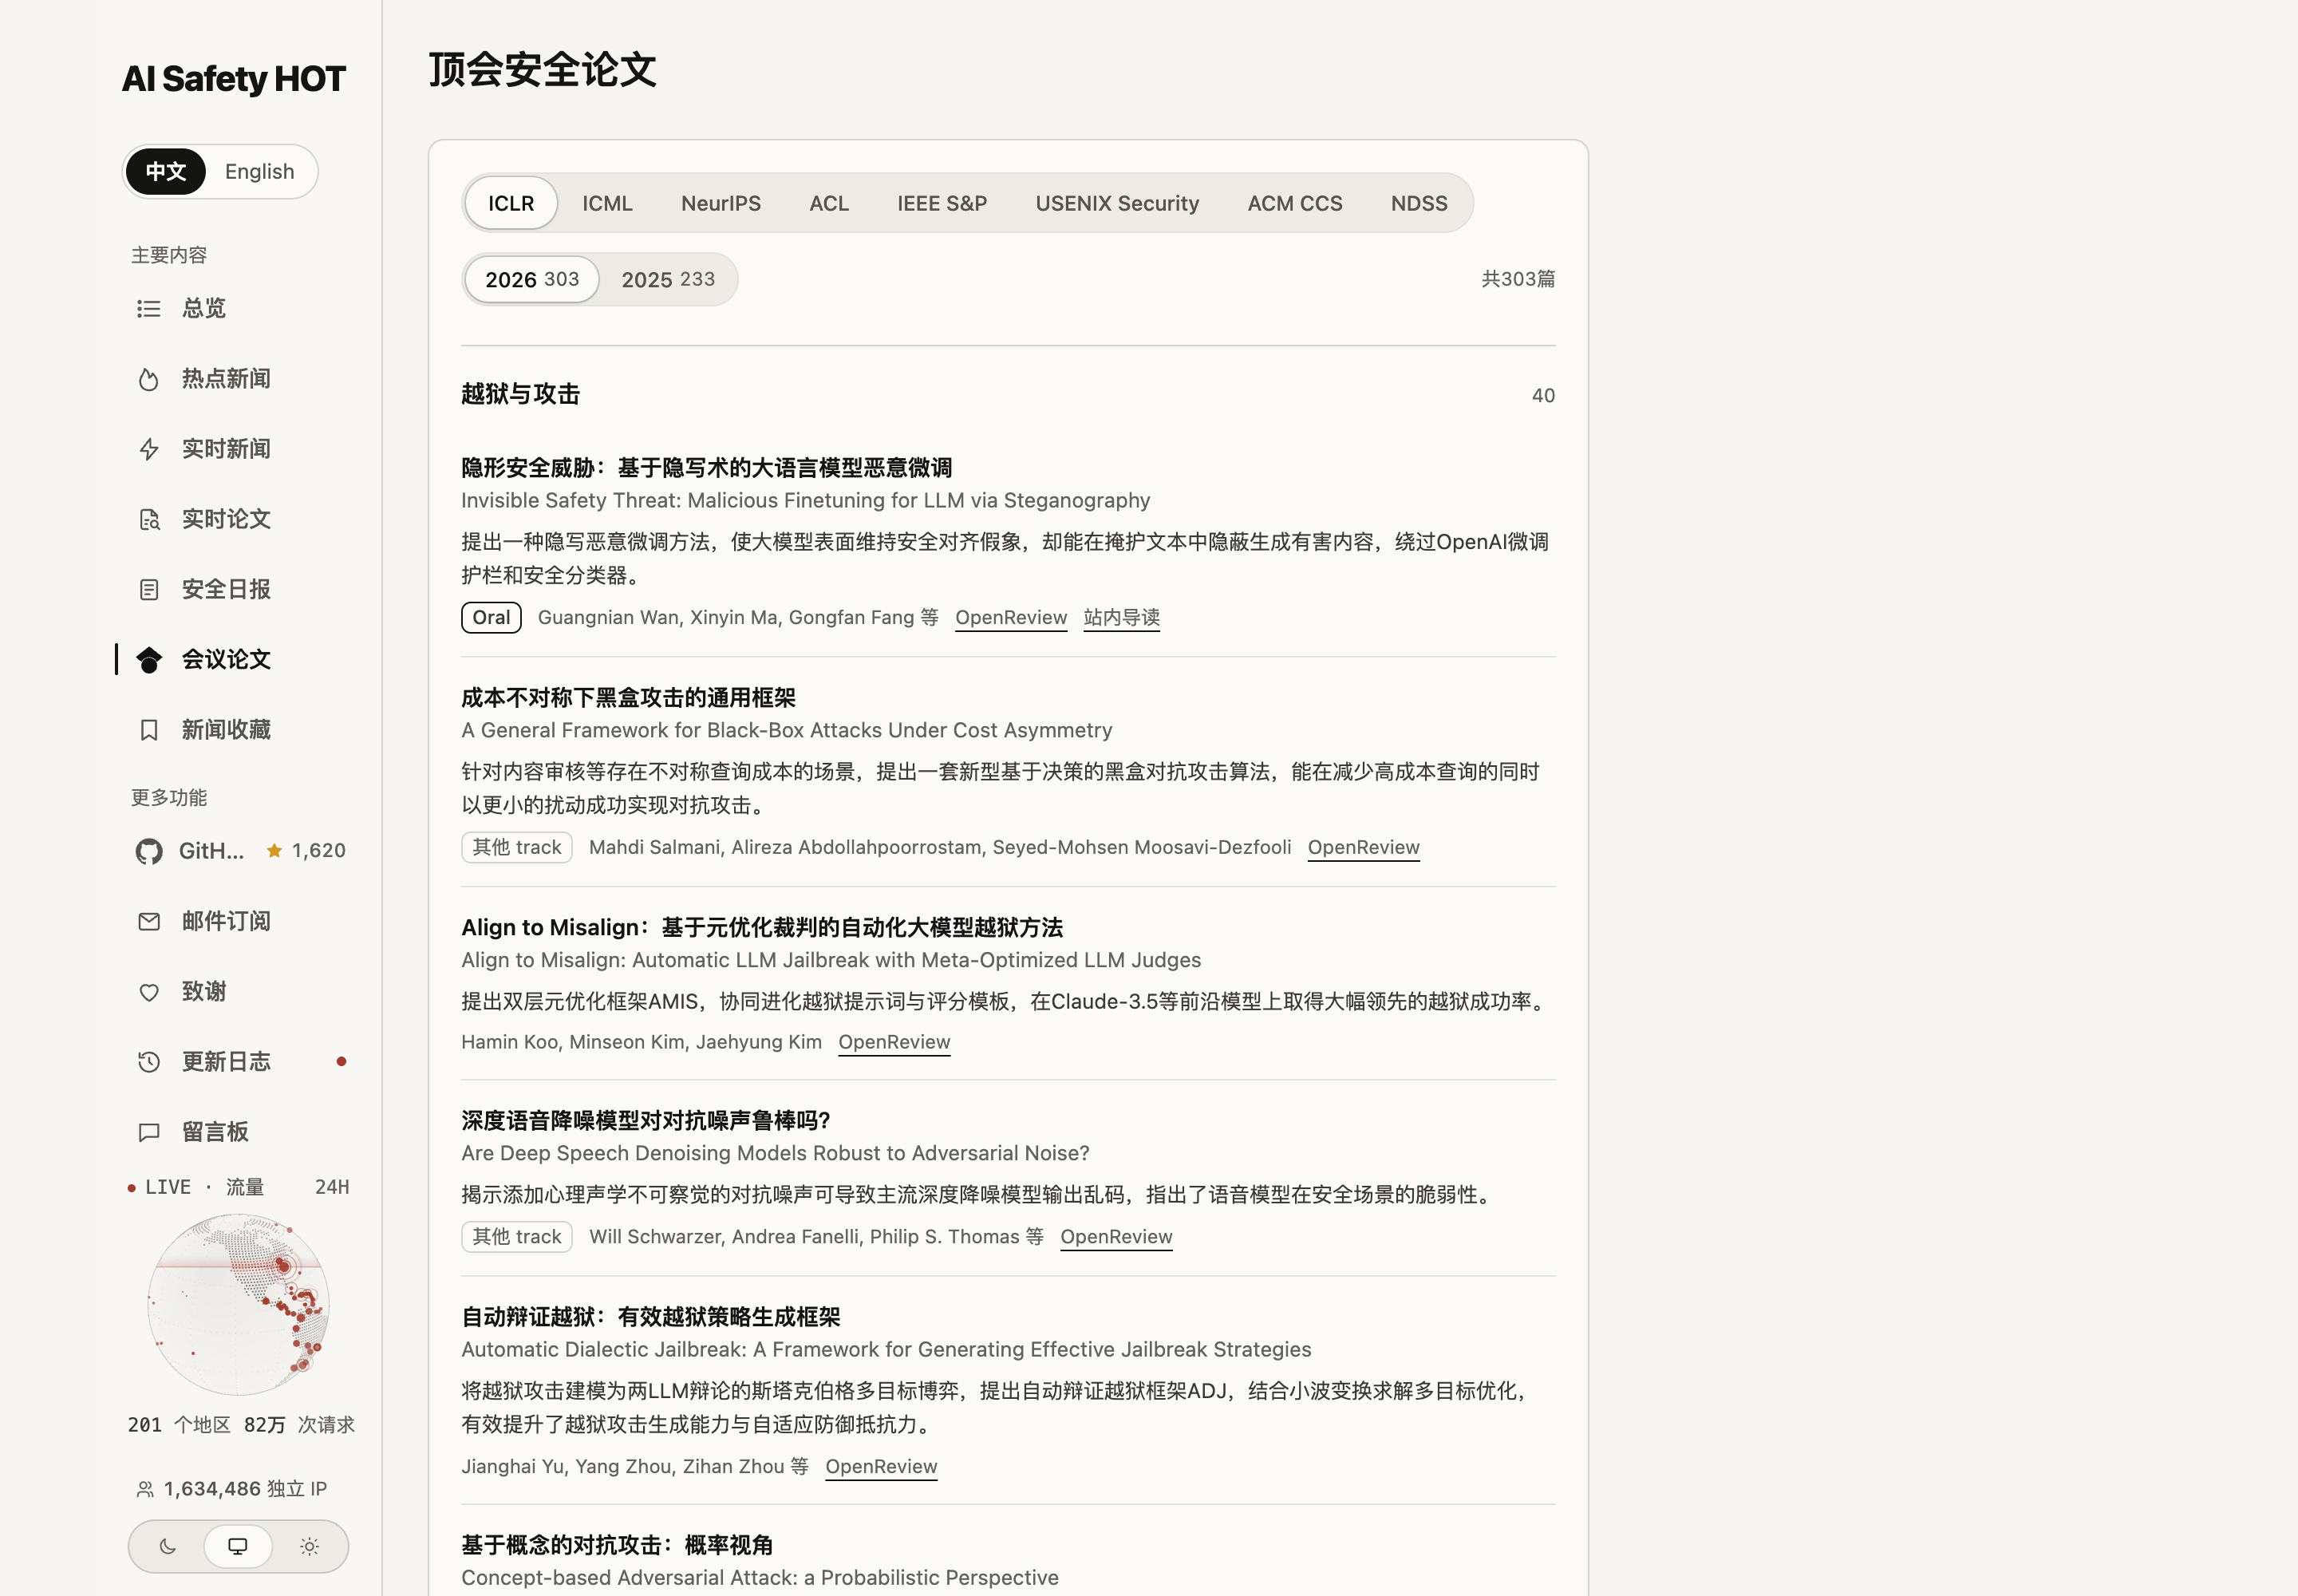Click the bookmark icon for 新闻收藏
The width and height of the screenshot is (2298, 1596).
coord(149,730)
